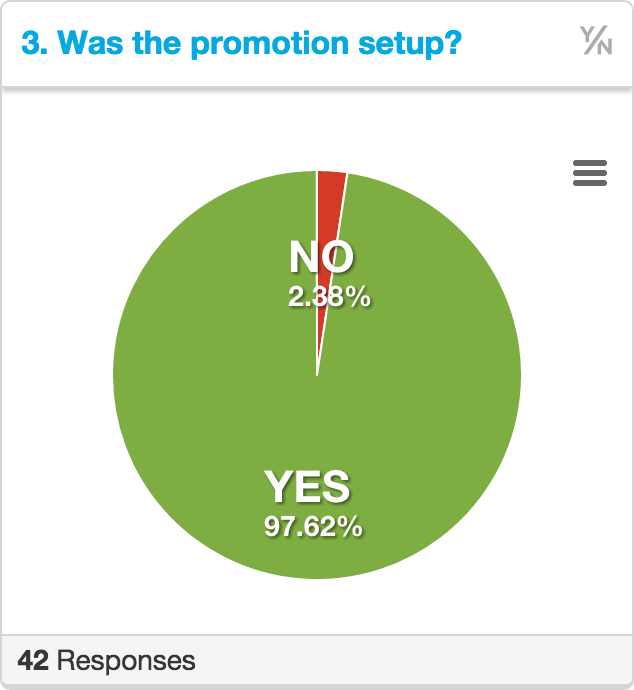Image resolution: width=634 pixels, height=690 pixels.
Task: Click the 2.38% percentage label
Action: (329, 296)
